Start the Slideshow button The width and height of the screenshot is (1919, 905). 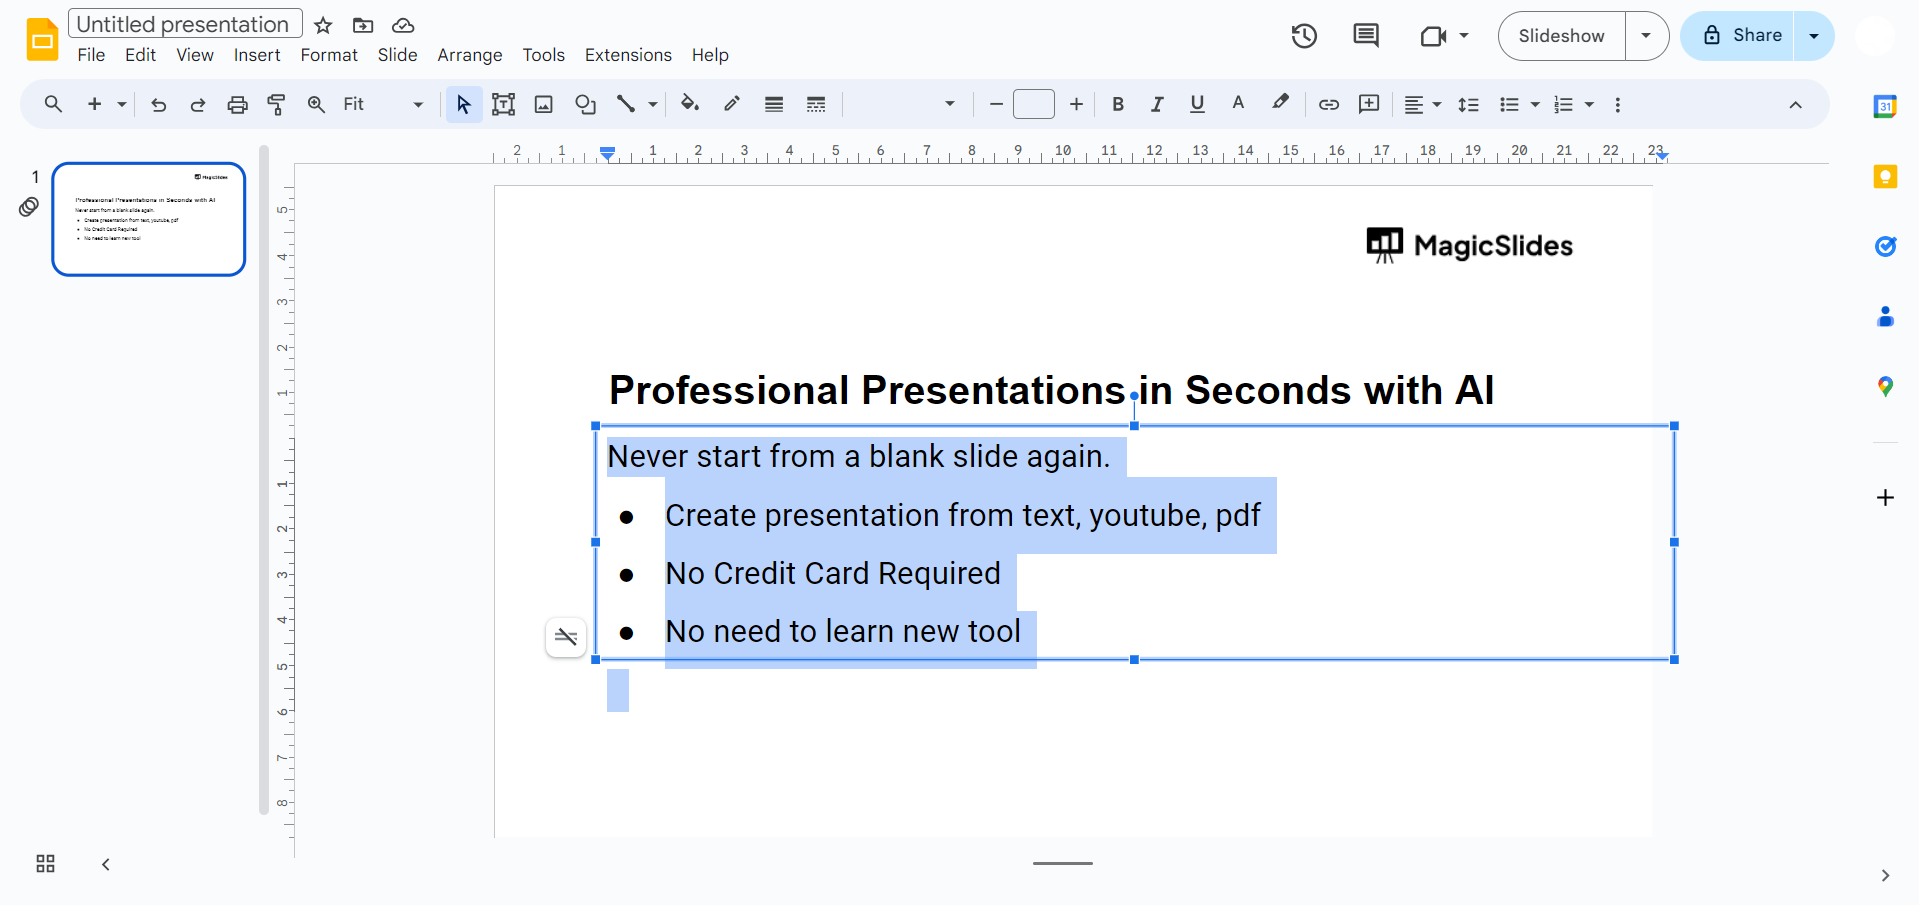point(1561,36)
